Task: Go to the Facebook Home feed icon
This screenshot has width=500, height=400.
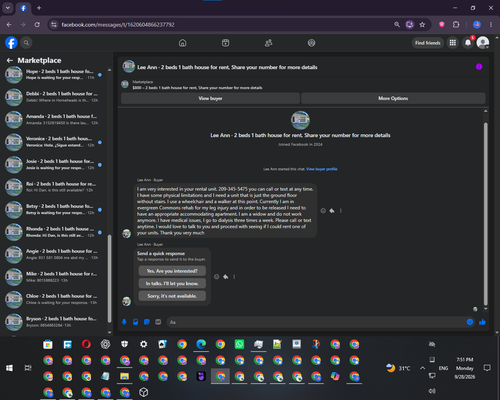Action: tap(183, 43)
